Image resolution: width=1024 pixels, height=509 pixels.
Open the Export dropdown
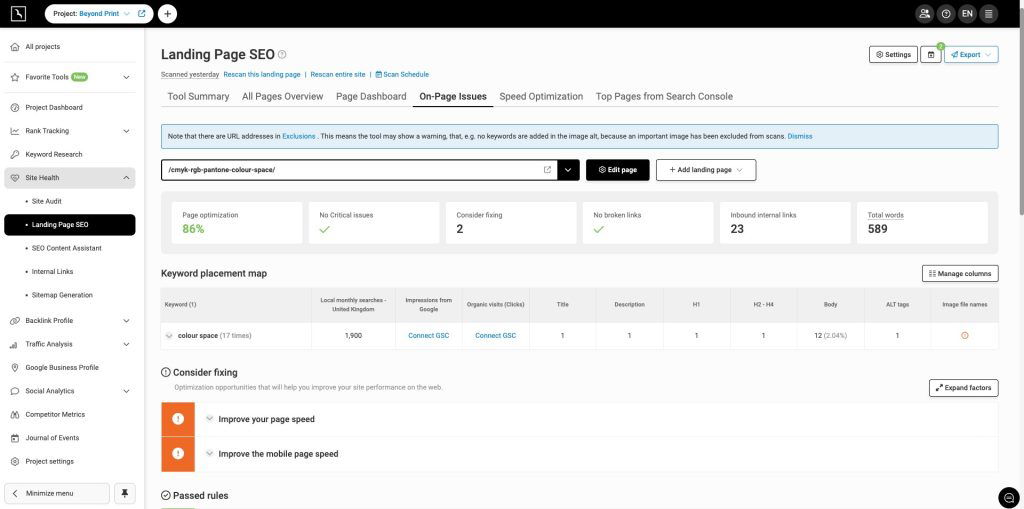pos(970,55)
